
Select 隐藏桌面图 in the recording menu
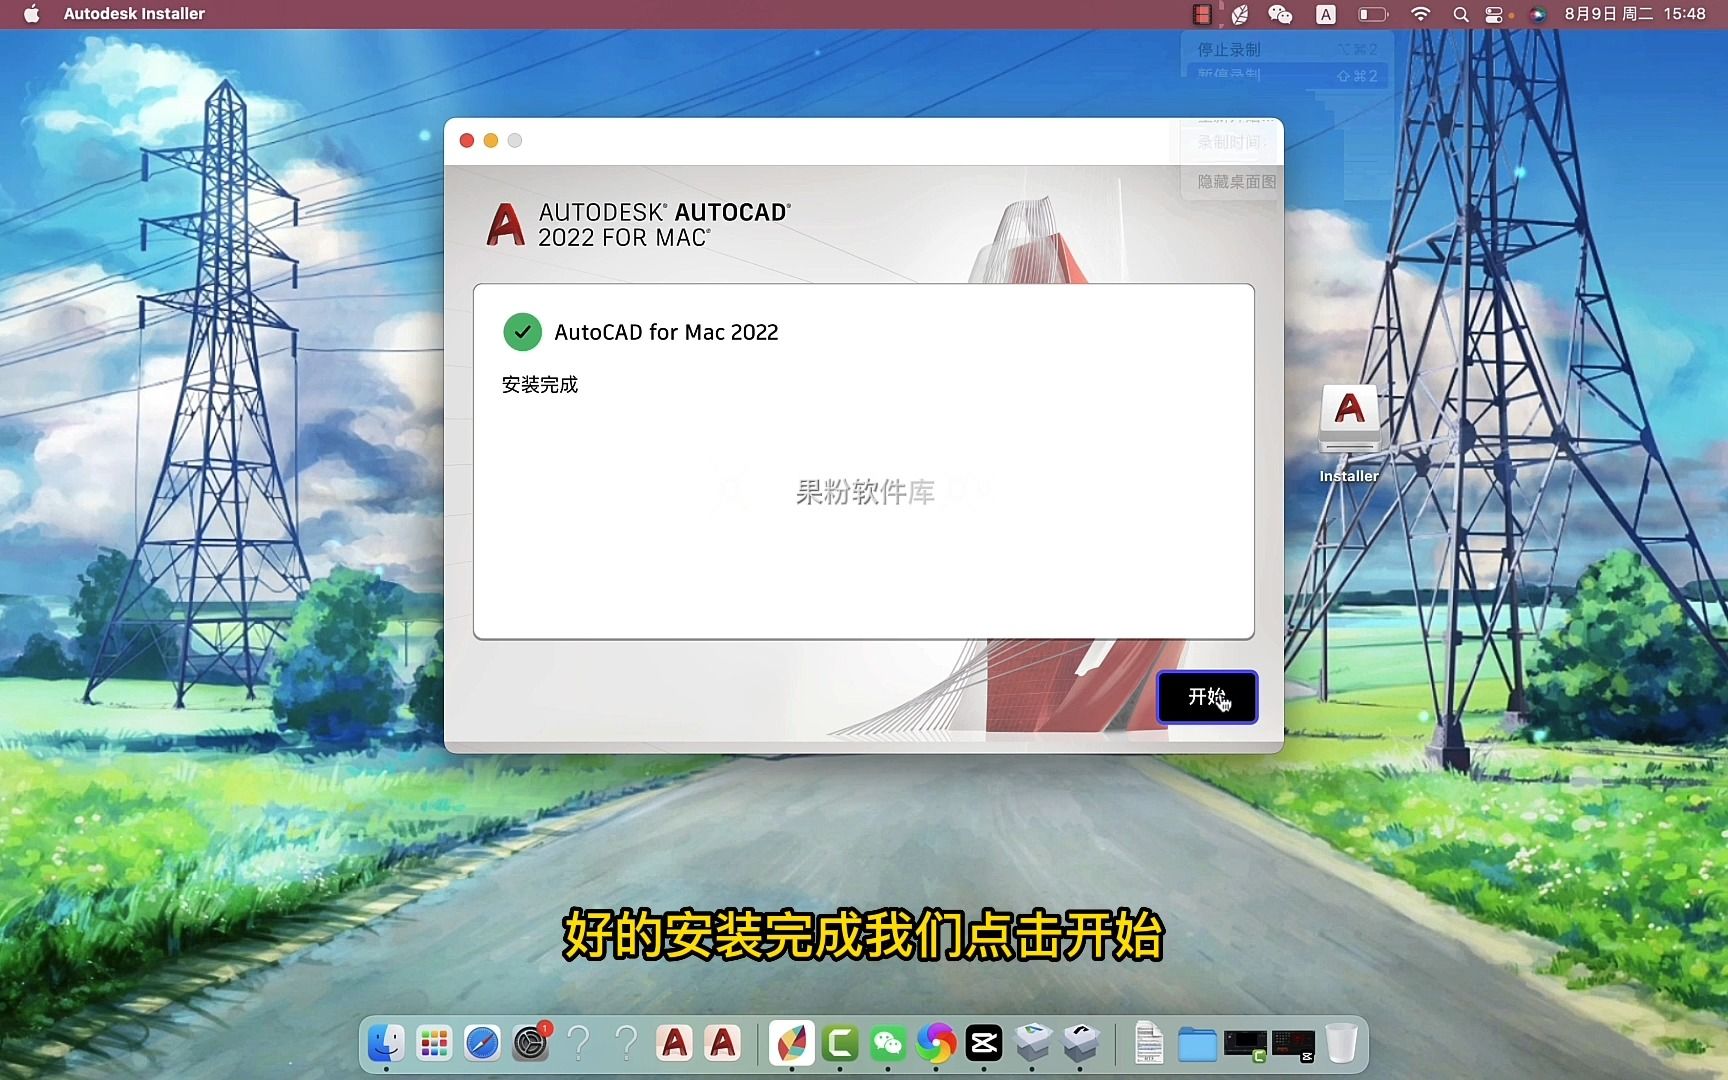coord(1236,182)
